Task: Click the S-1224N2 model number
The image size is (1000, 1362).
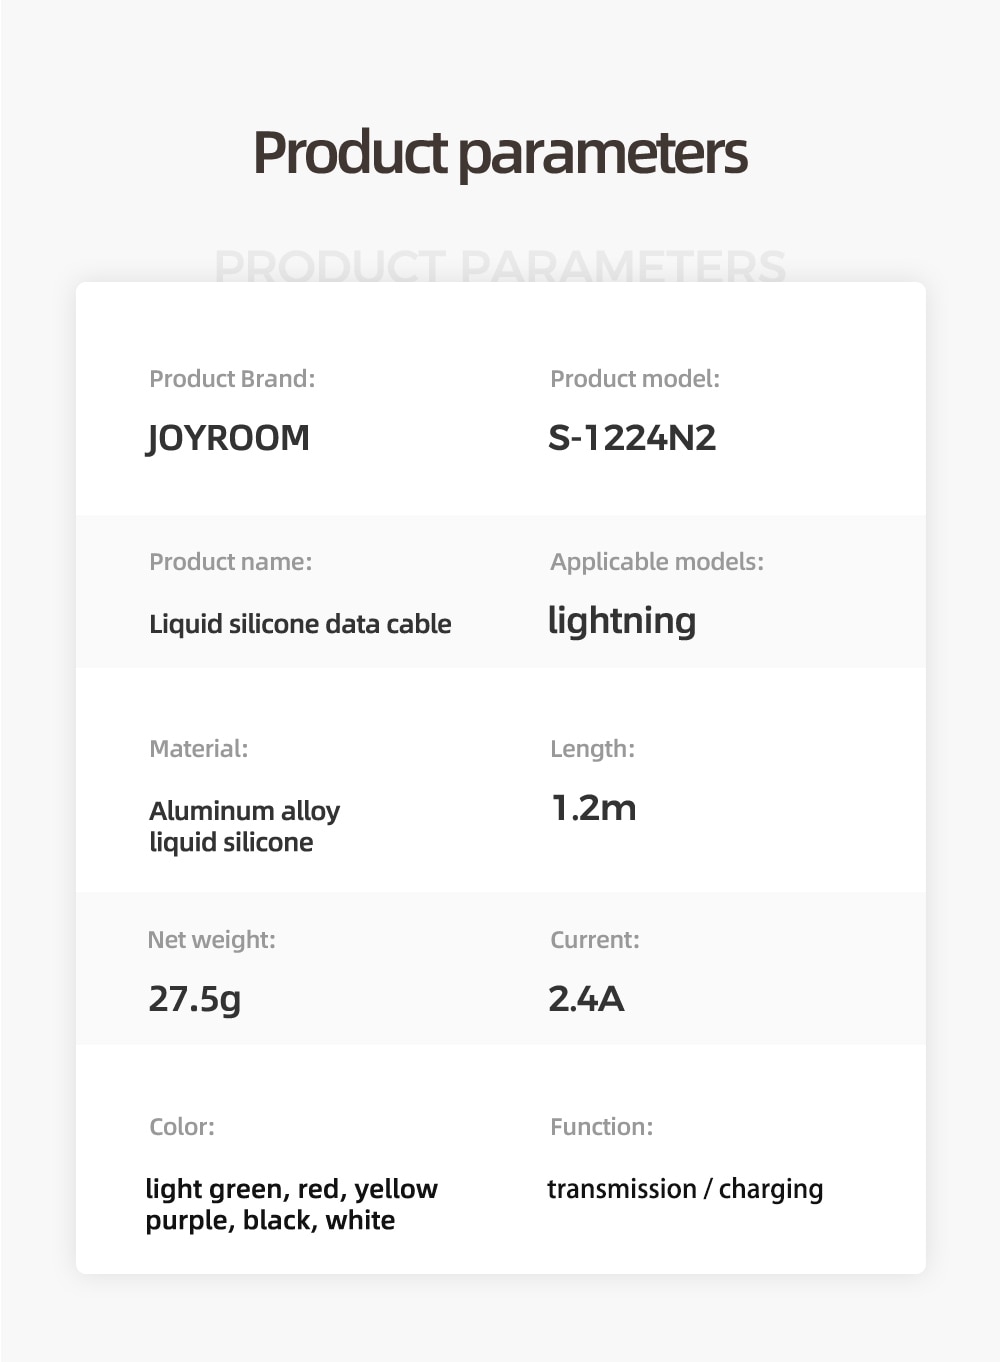Action: coord(632,438)
